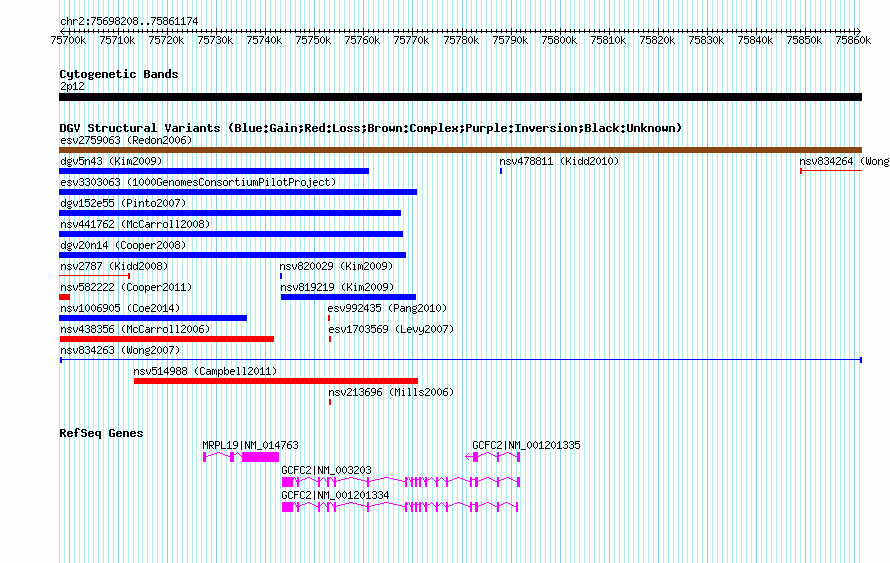Click the 75820k ruler tick label
The width and height of the screenshot is (890, 563).
tap(657, 41)
